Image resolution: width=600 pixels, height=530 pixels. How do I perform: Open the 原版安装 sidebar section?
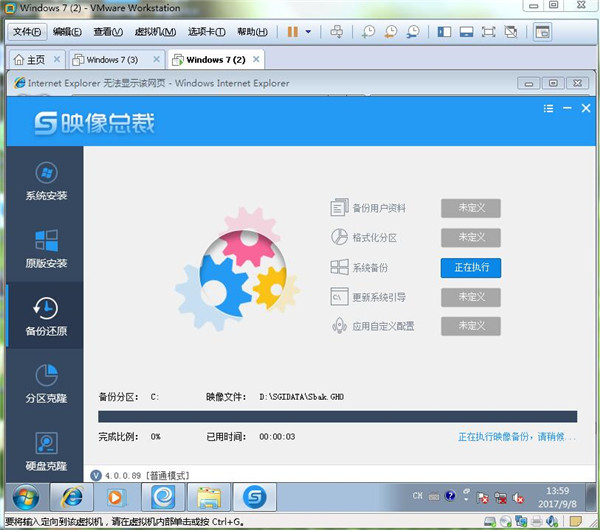point(46,249)
